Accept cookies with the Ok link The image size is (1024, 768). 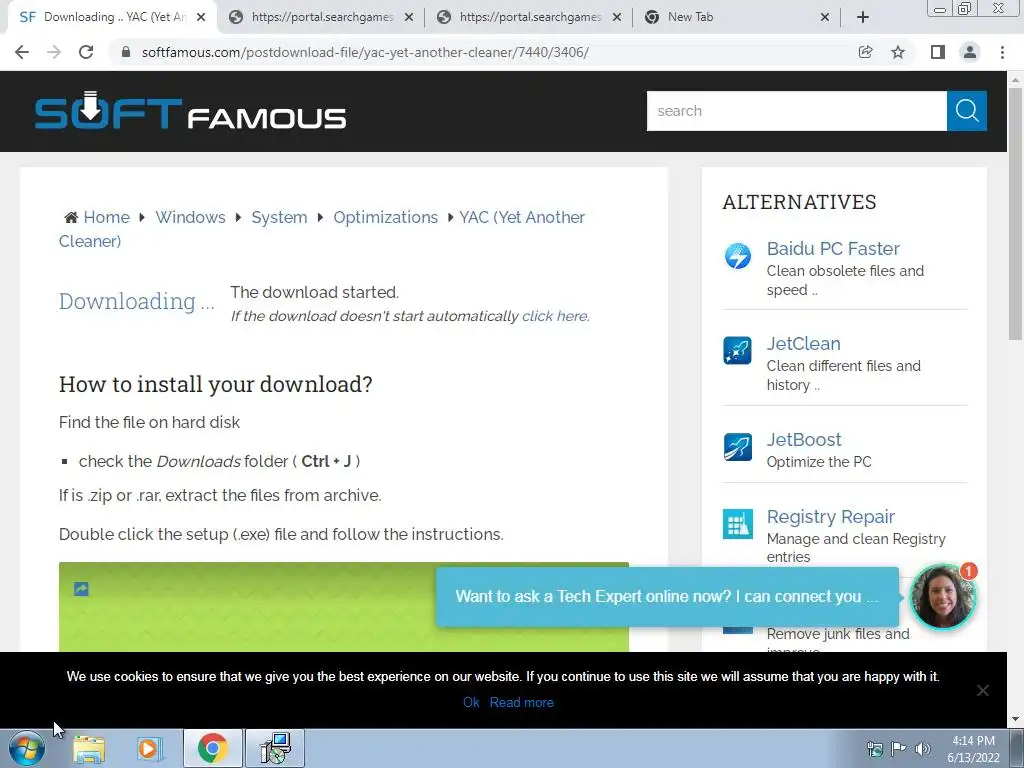471,703
